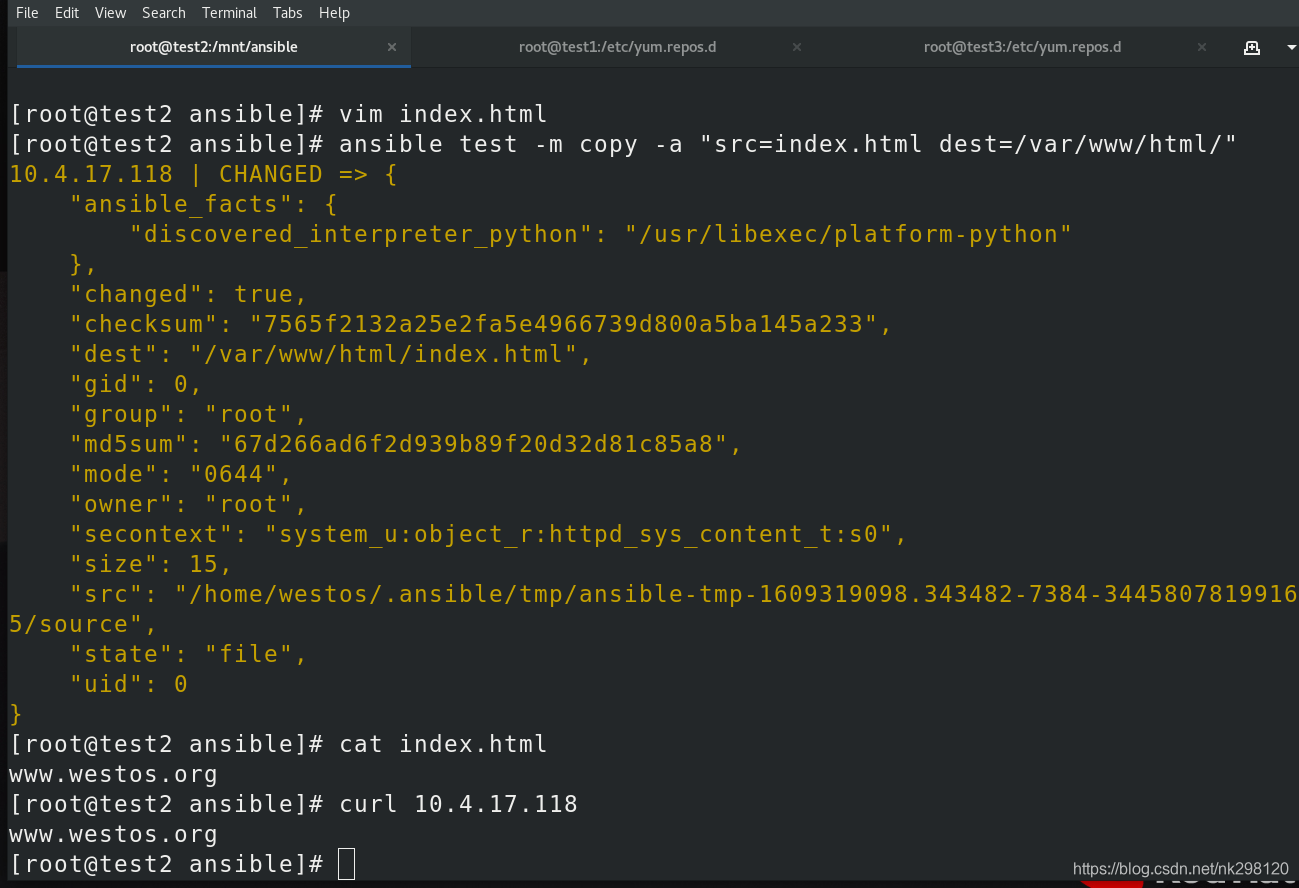Click the "changed": true line
The image size is (1299, 888).
tap(188, 294)
